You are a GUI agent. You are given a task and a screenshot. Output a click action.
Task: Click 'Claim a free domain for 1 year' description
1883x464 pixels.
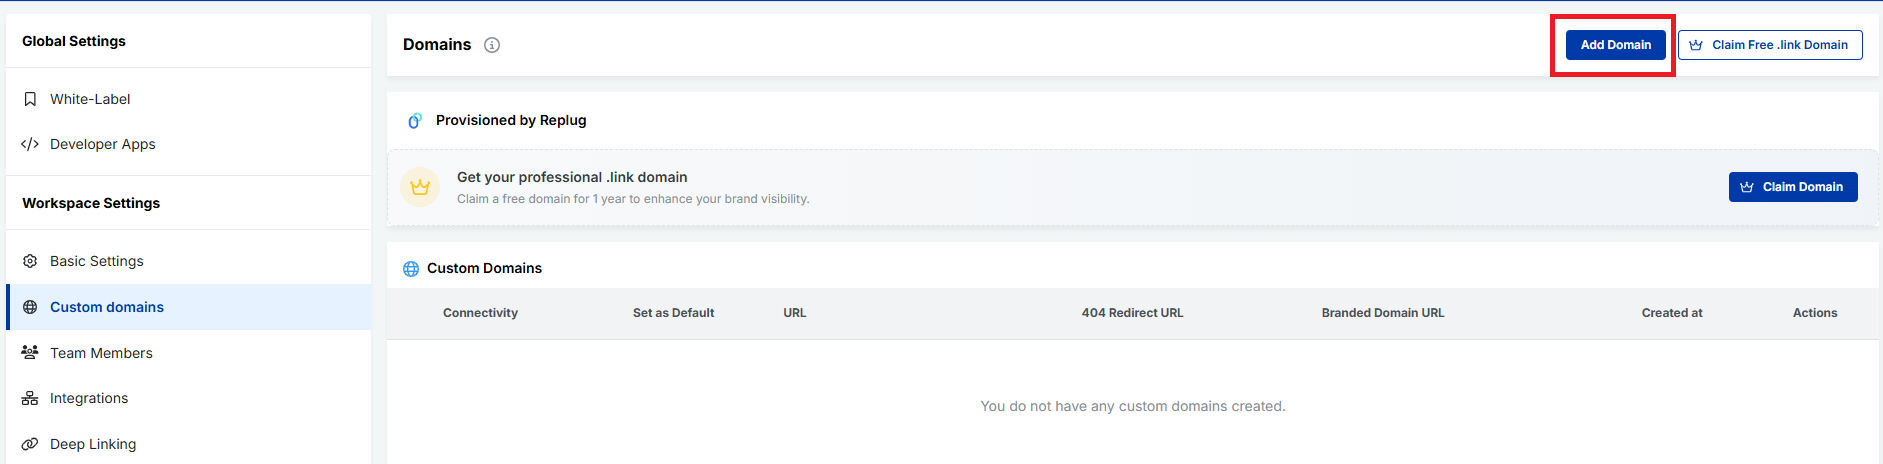pos(633,199)
